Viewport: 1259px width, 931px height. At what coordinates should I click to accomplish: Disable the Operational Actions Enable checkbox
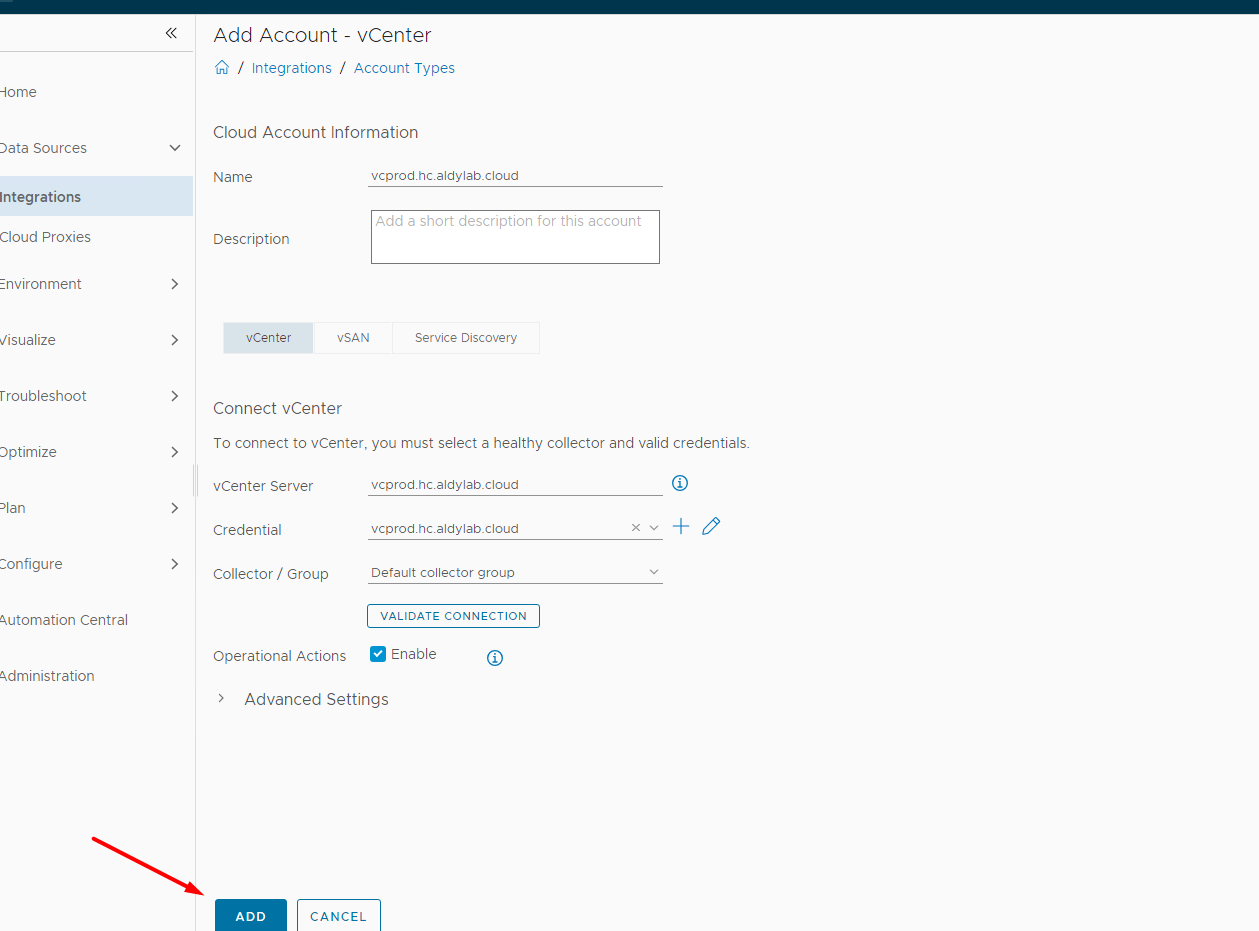pos(378,654)
